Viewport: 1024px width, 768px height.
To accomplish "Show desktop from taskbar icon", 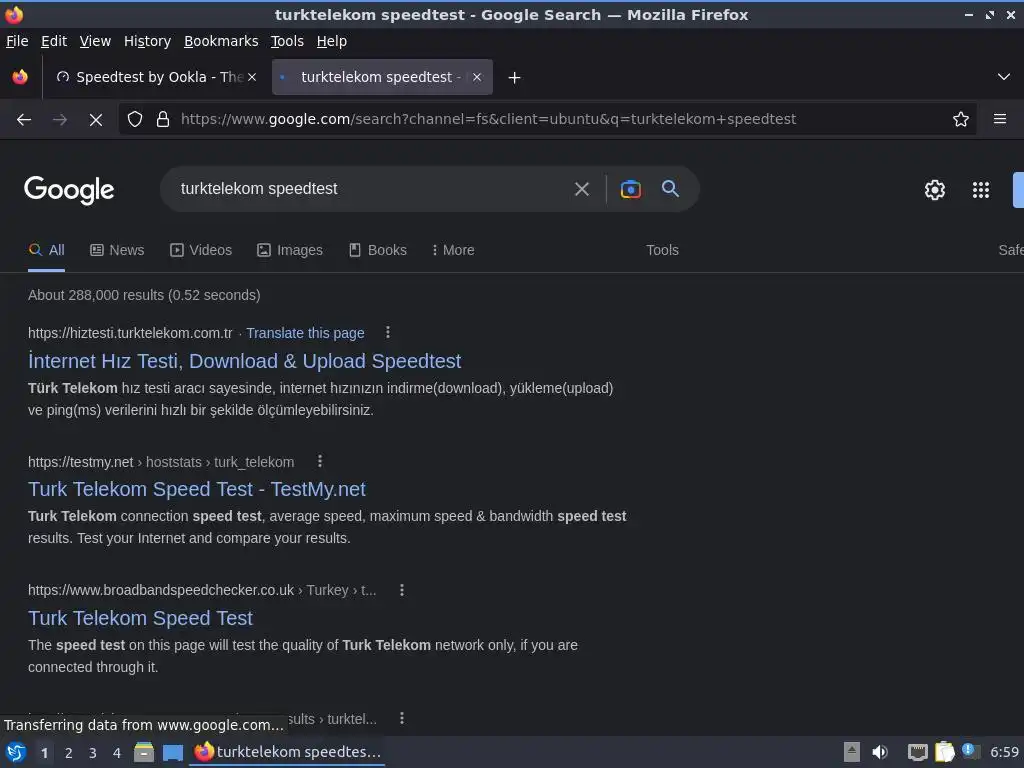I will pyautogui.click(x=173, y=753).
